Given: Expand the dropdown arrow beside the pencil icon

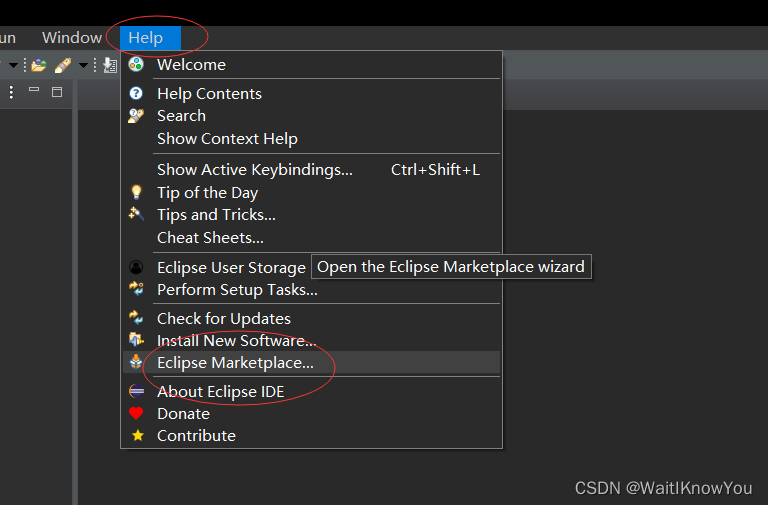Looking at the screenshot, I should [84, 65].
